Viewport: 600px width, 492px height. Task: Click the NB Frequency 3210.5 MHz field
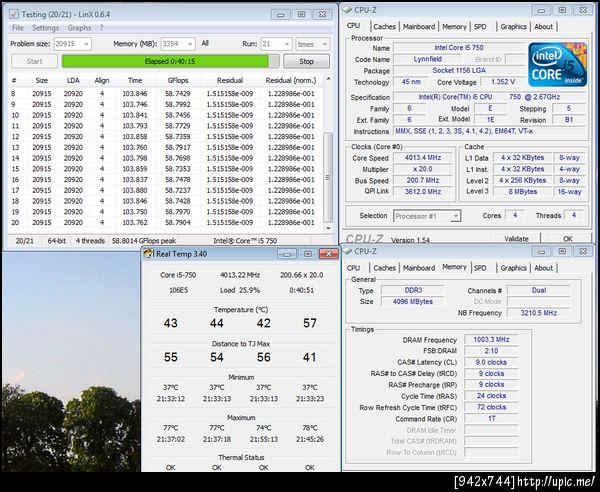pos(538,313)
